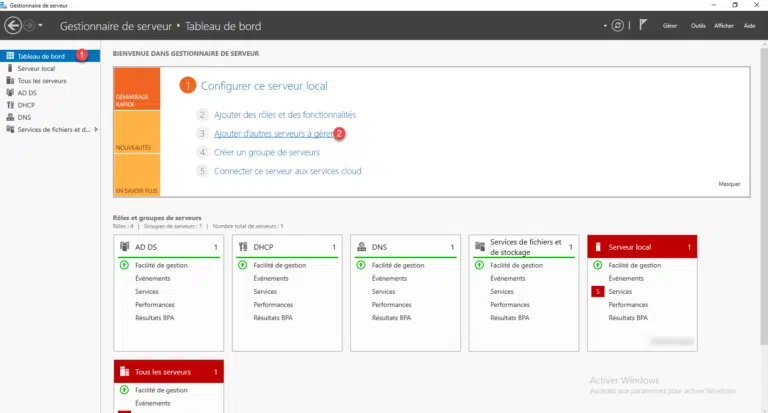Click red services alert badge in Serveur local
The height and width of the screenshot is (413, 768).
pyautogui.click(x=597, y=291)
